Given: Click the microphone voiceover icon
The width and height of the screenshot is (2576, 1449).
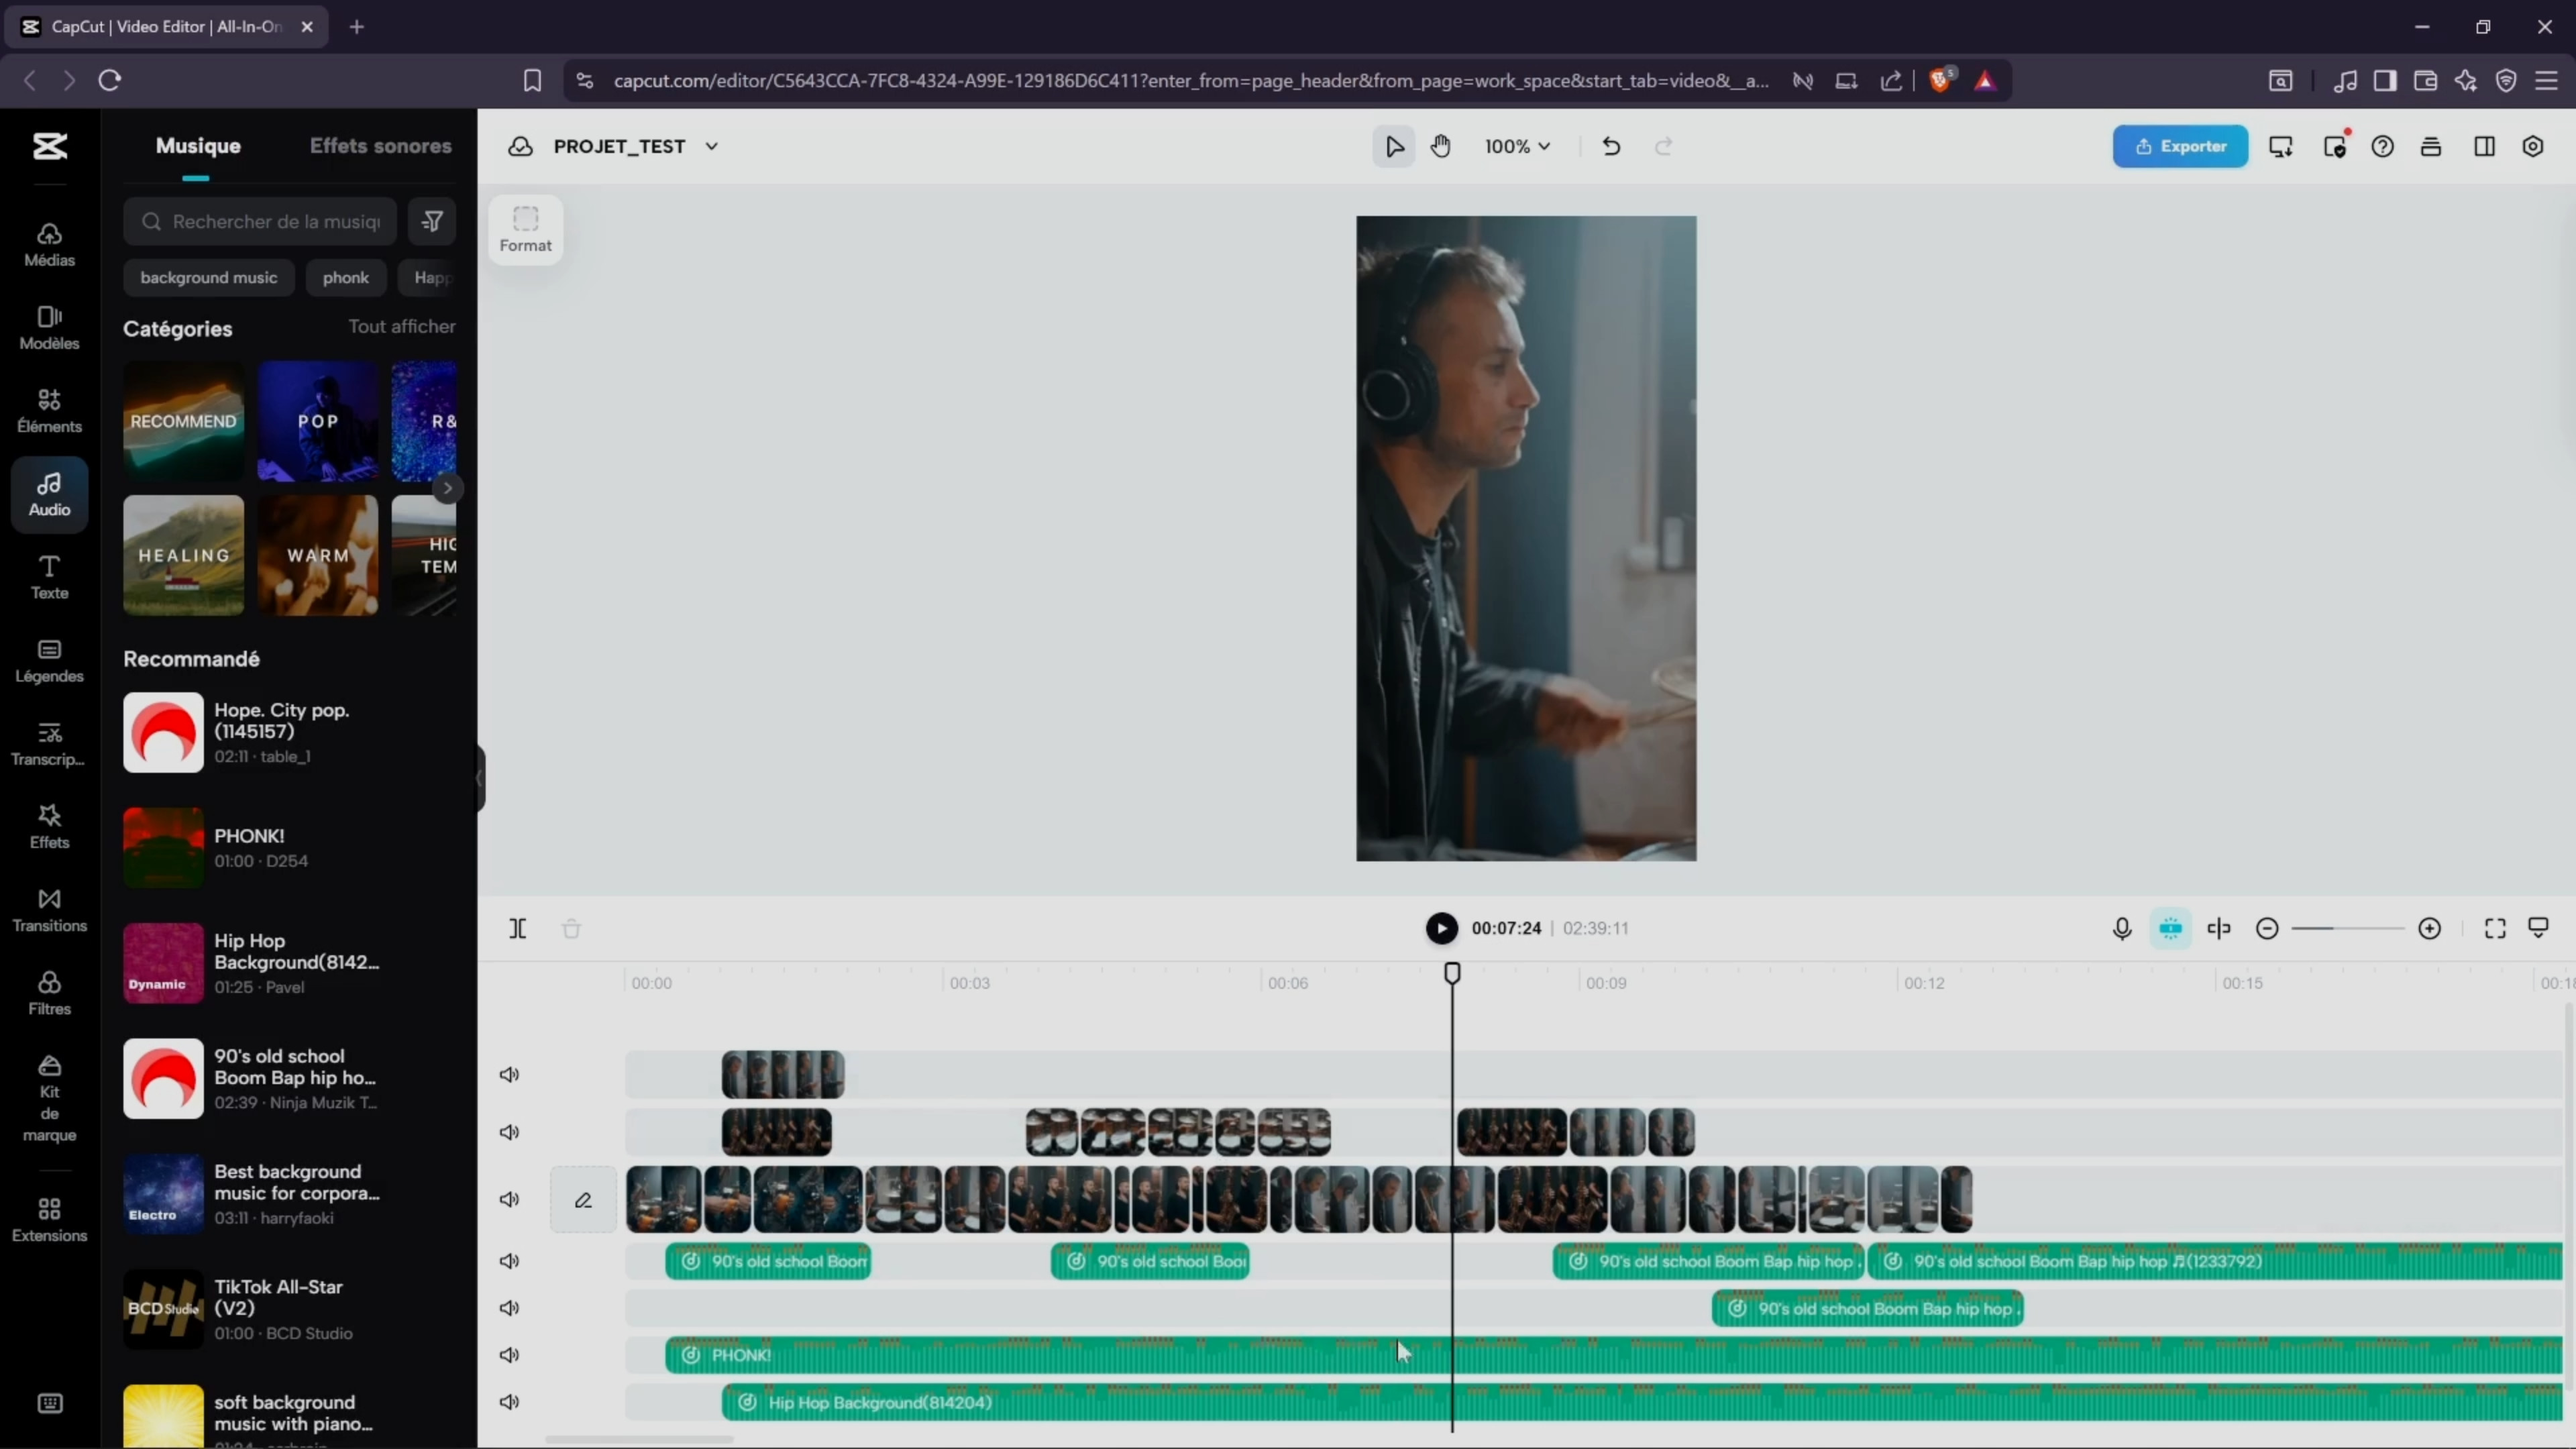Looking at the screenshot, I should 2122,928.
